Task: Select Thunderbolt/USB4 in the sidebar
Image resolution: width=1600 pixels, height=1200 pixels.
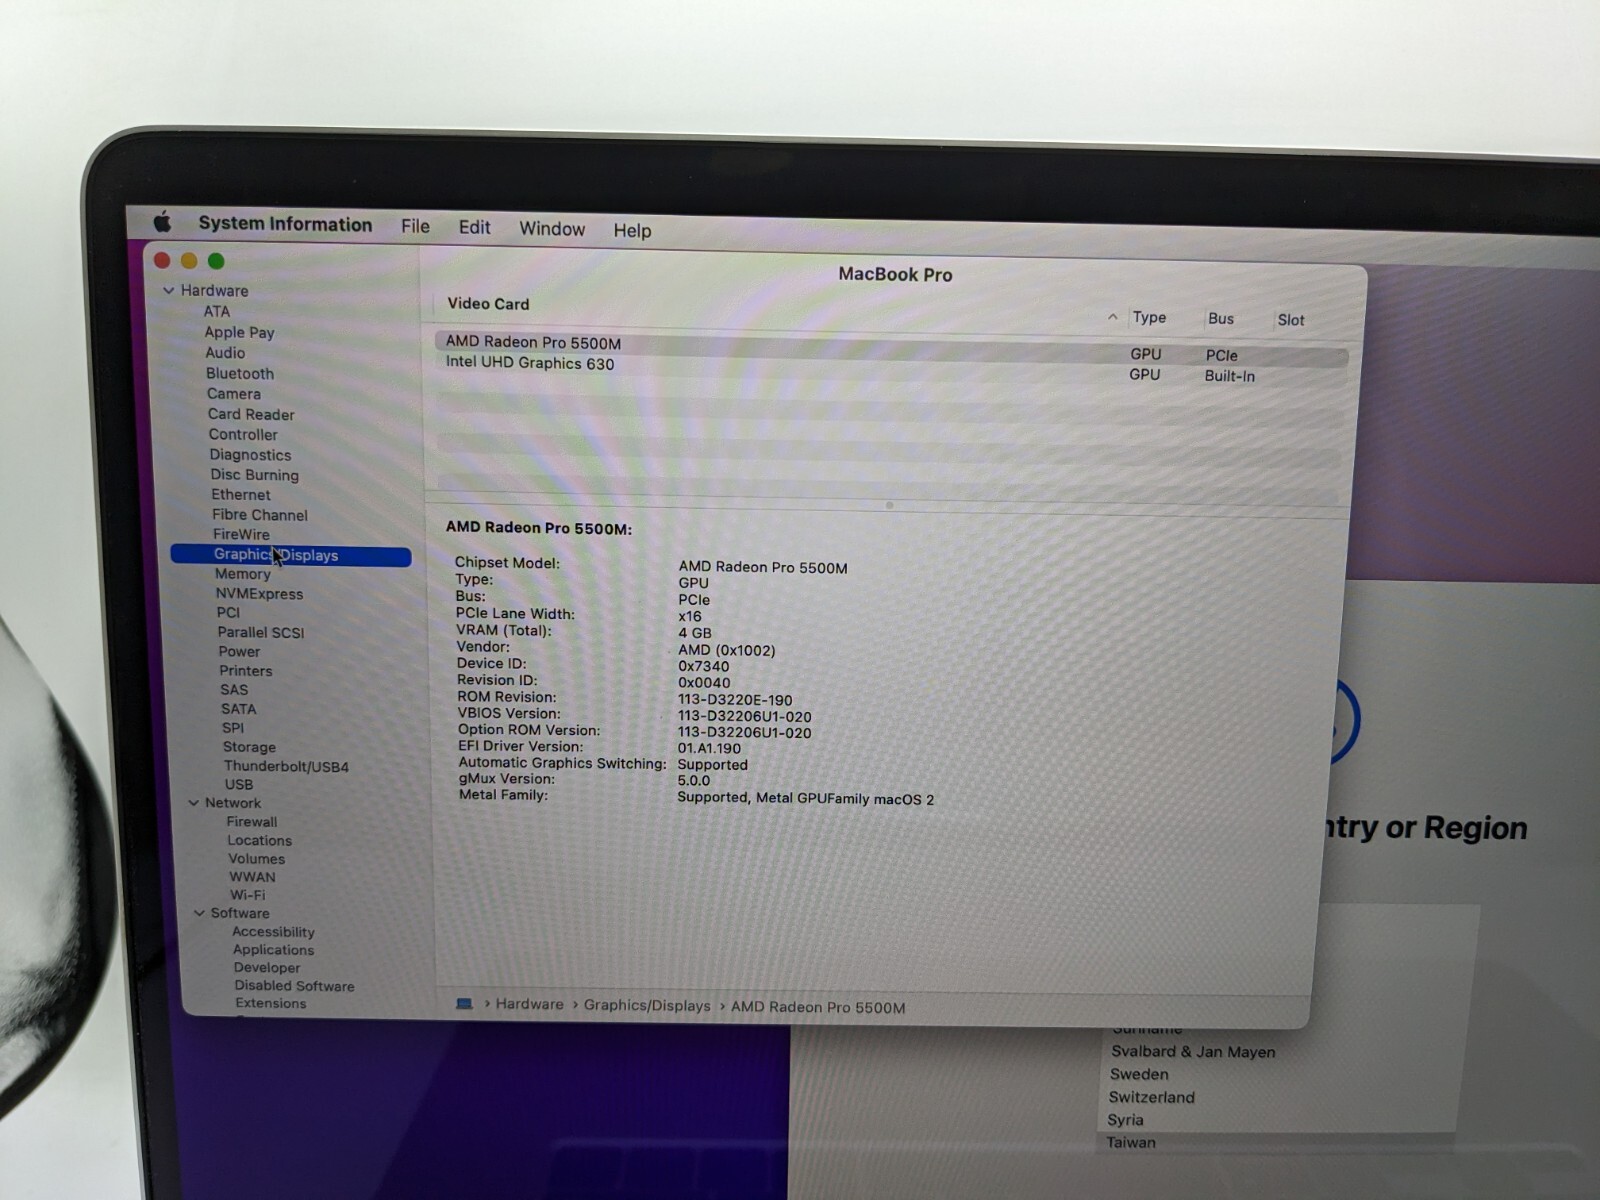Action: (286, 767)
